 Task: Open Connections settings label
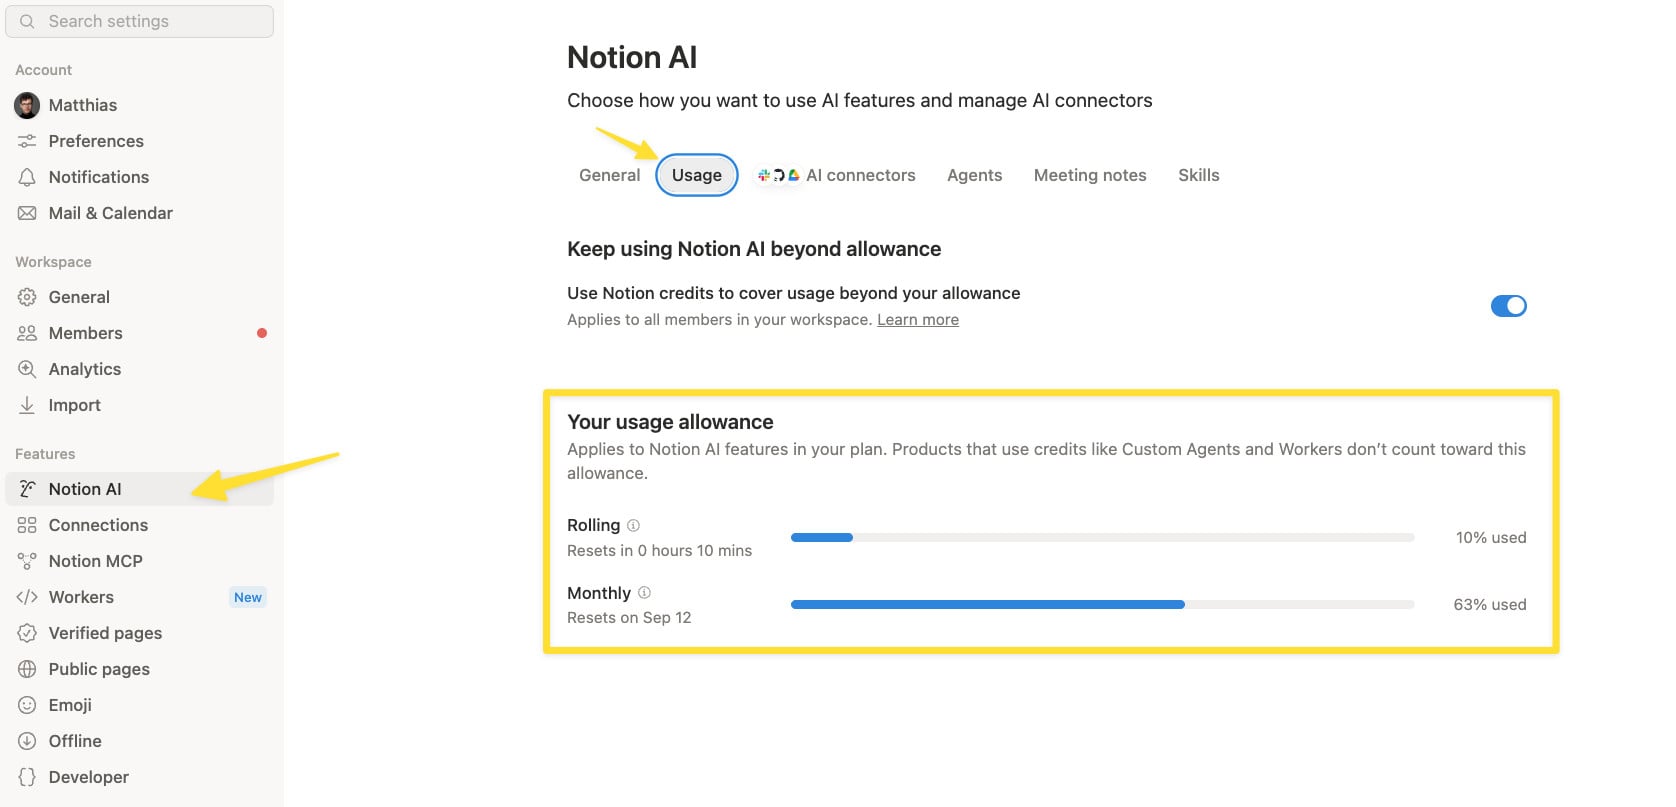point(98,525)
